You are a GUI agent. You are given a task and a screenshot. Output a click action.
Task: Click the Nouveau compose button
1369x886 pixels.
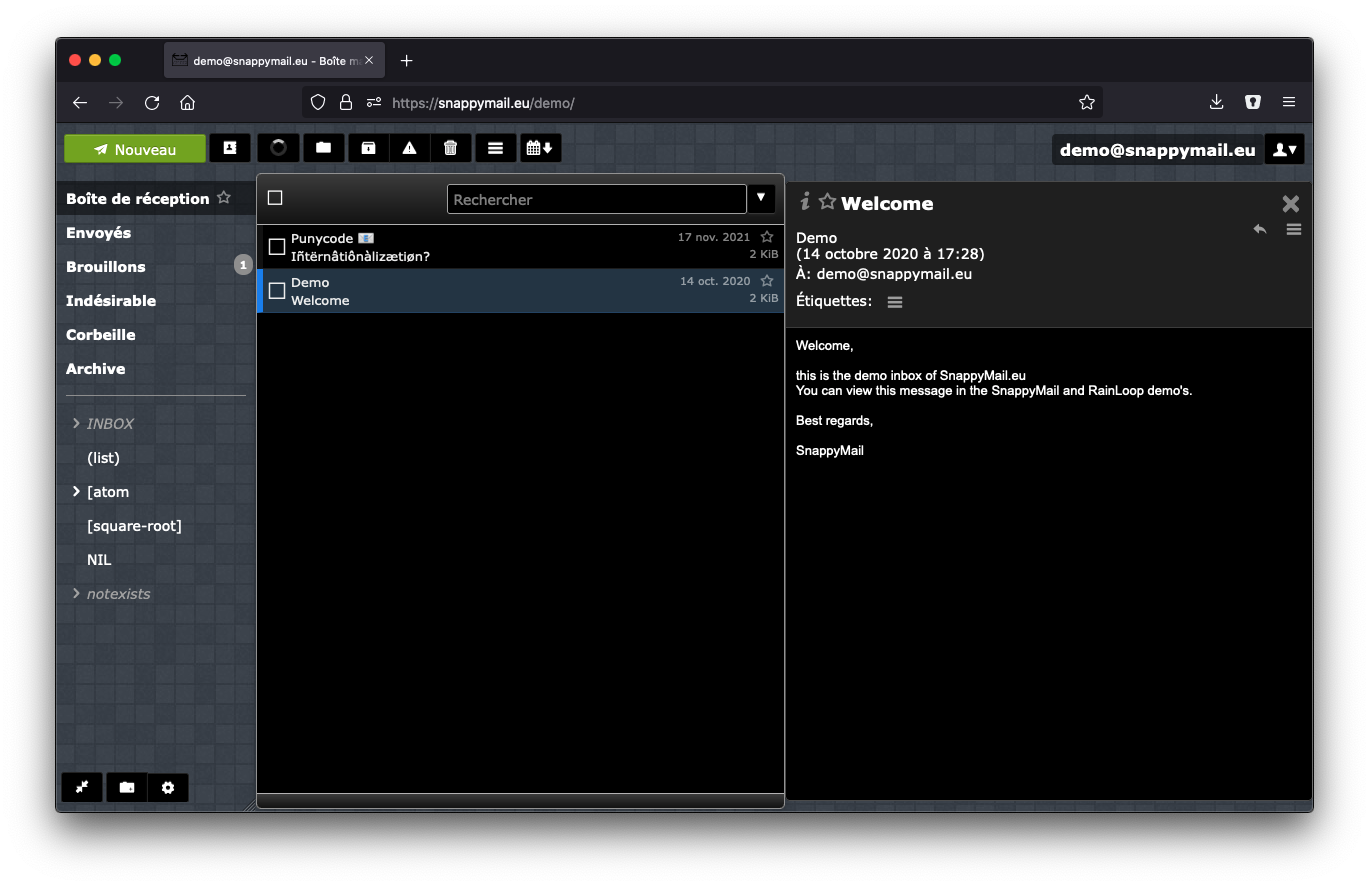pos(135,149)
